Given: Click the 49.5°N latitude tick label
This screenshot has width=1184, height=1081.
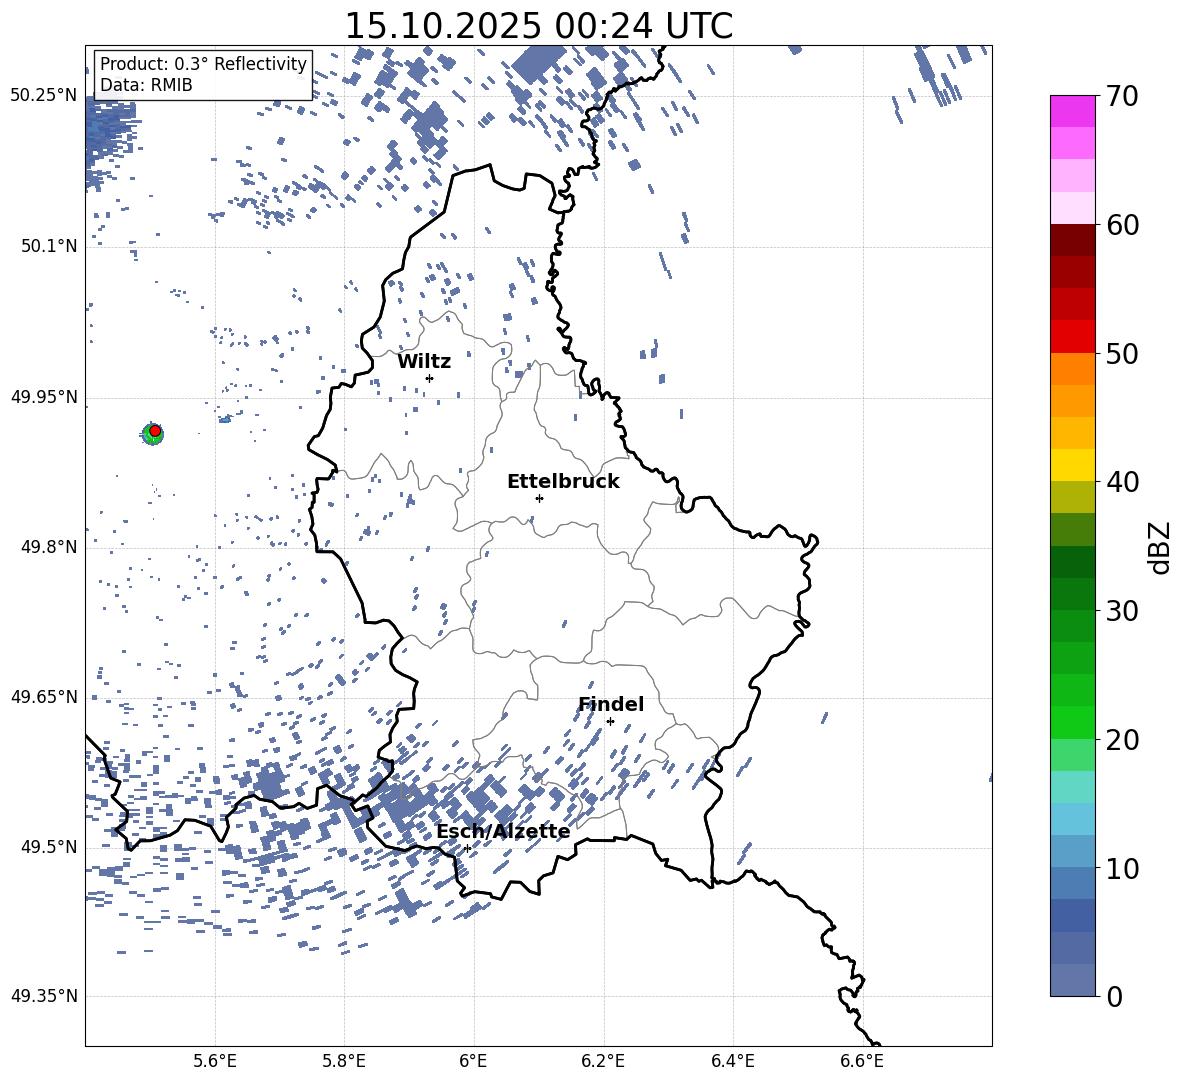Looking at the screenshot, I should click(49, 847).
